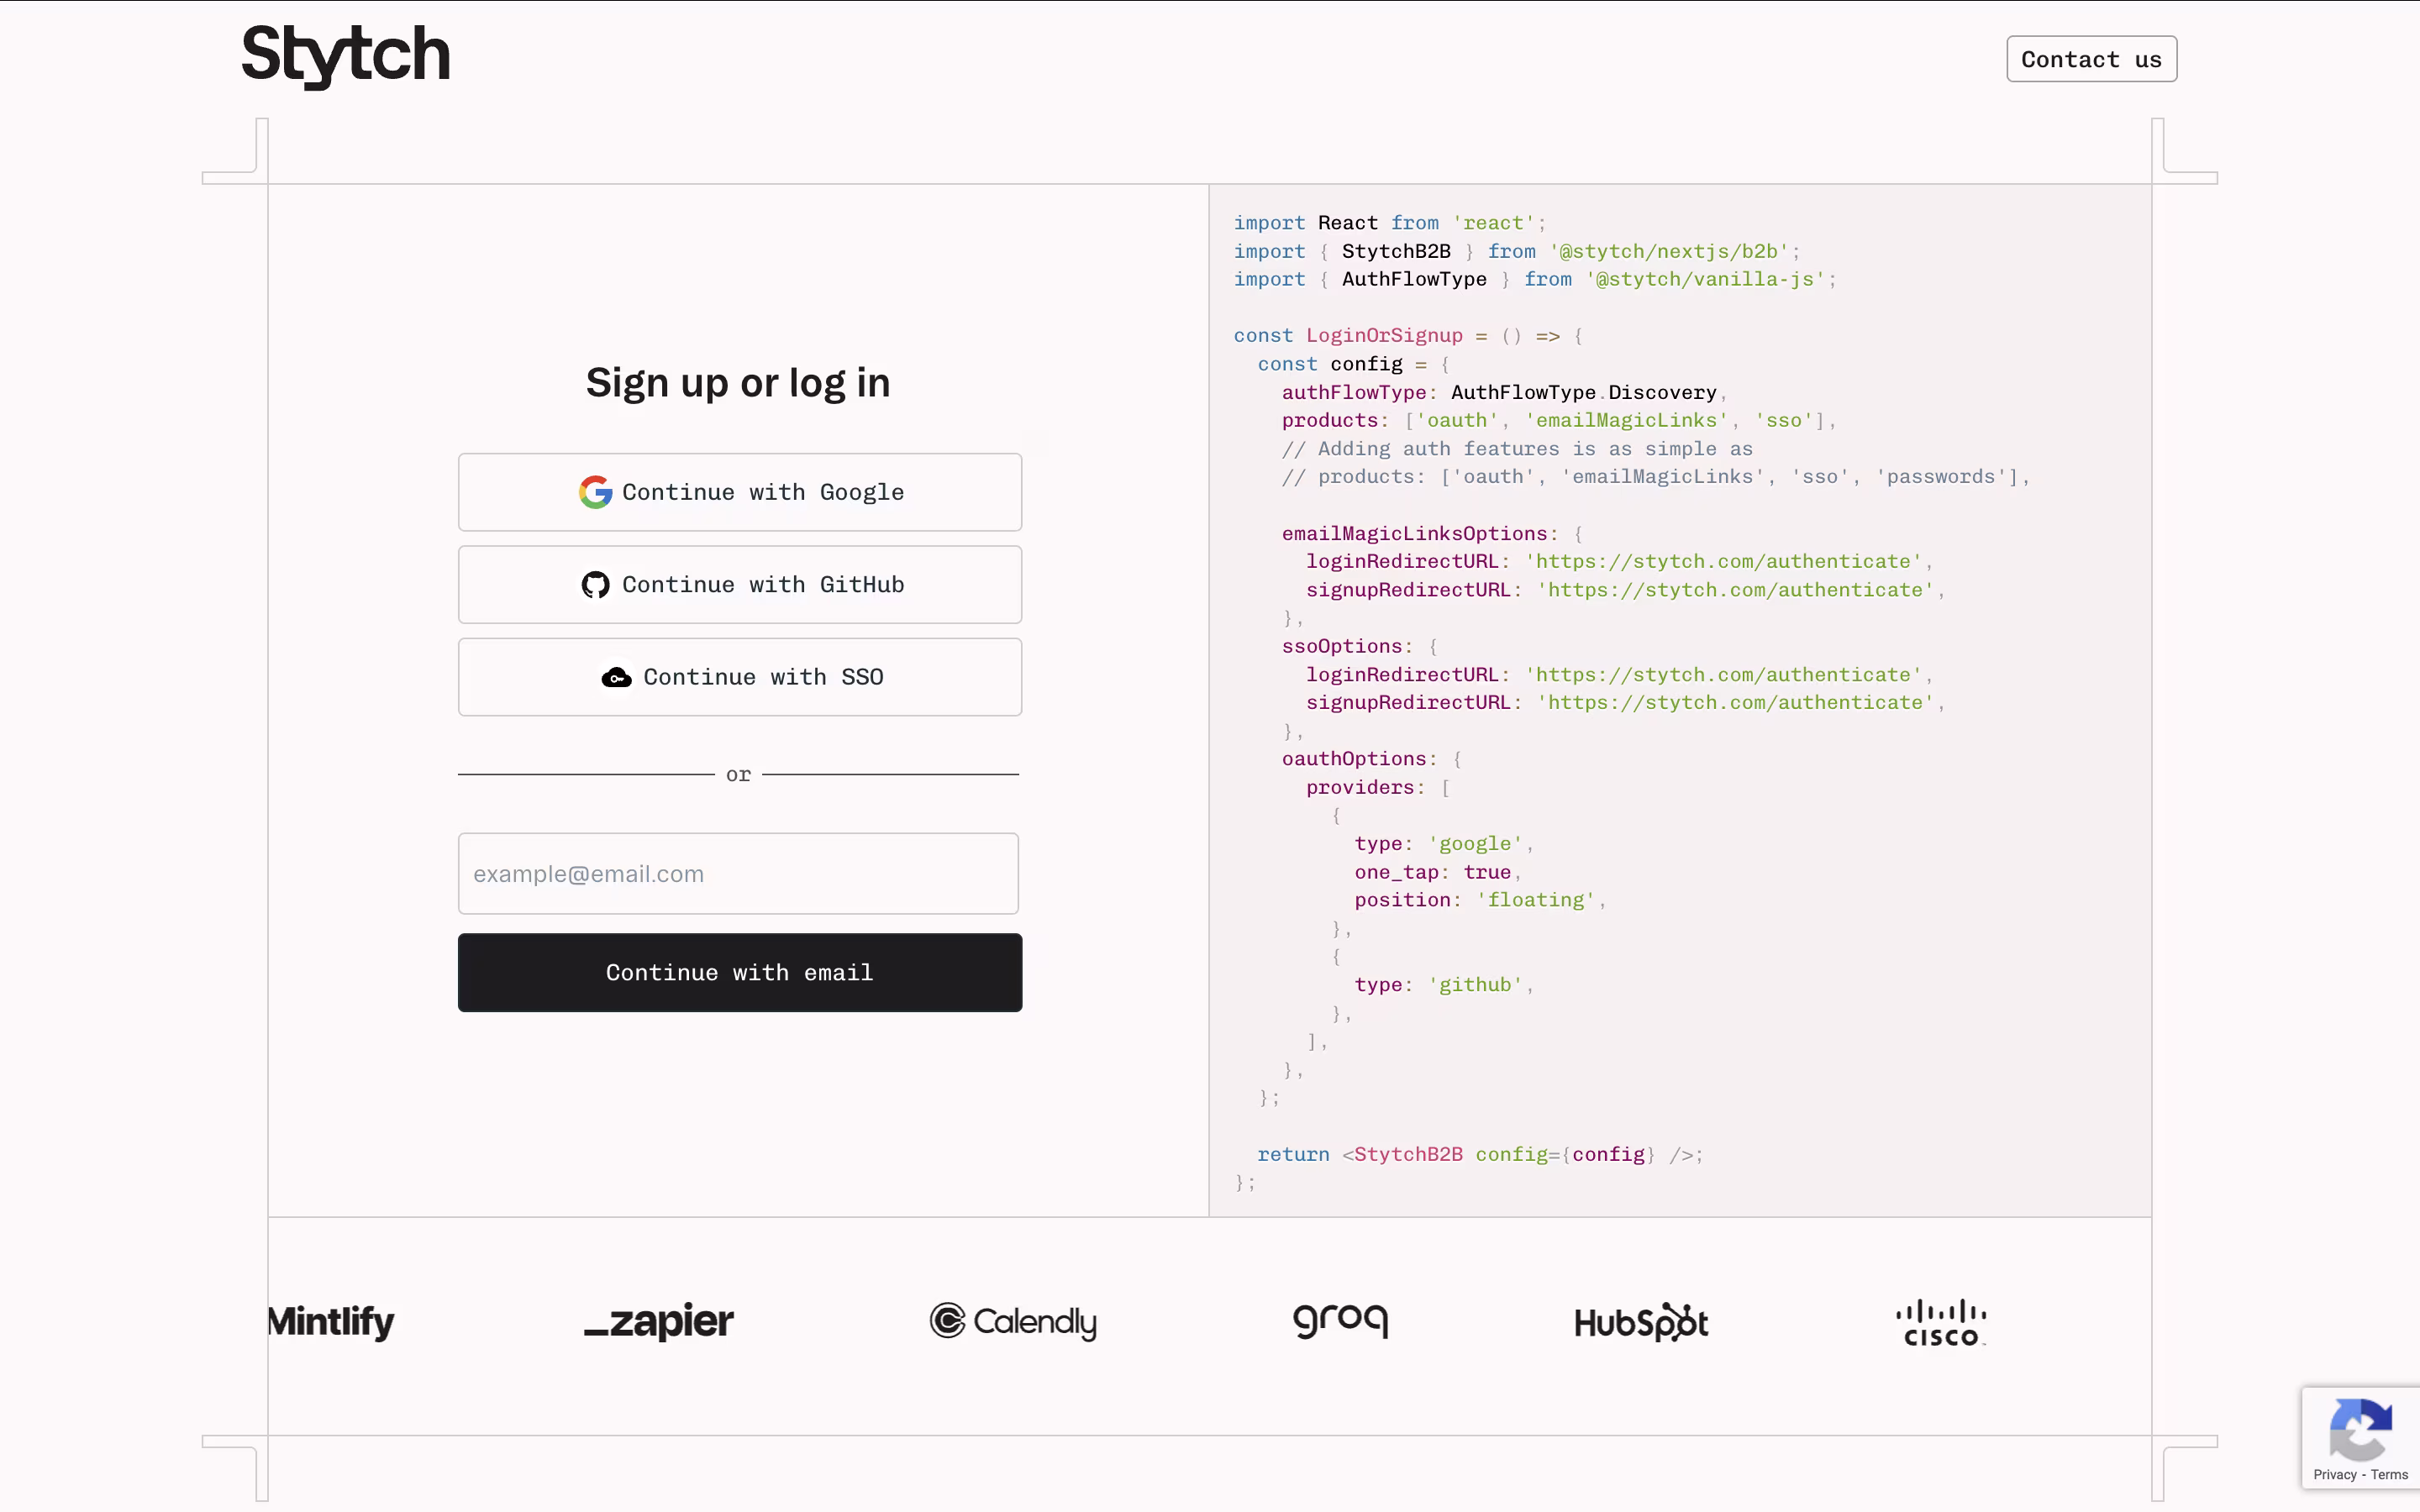Click the "'react'" import string

(x=1493, y=224)
